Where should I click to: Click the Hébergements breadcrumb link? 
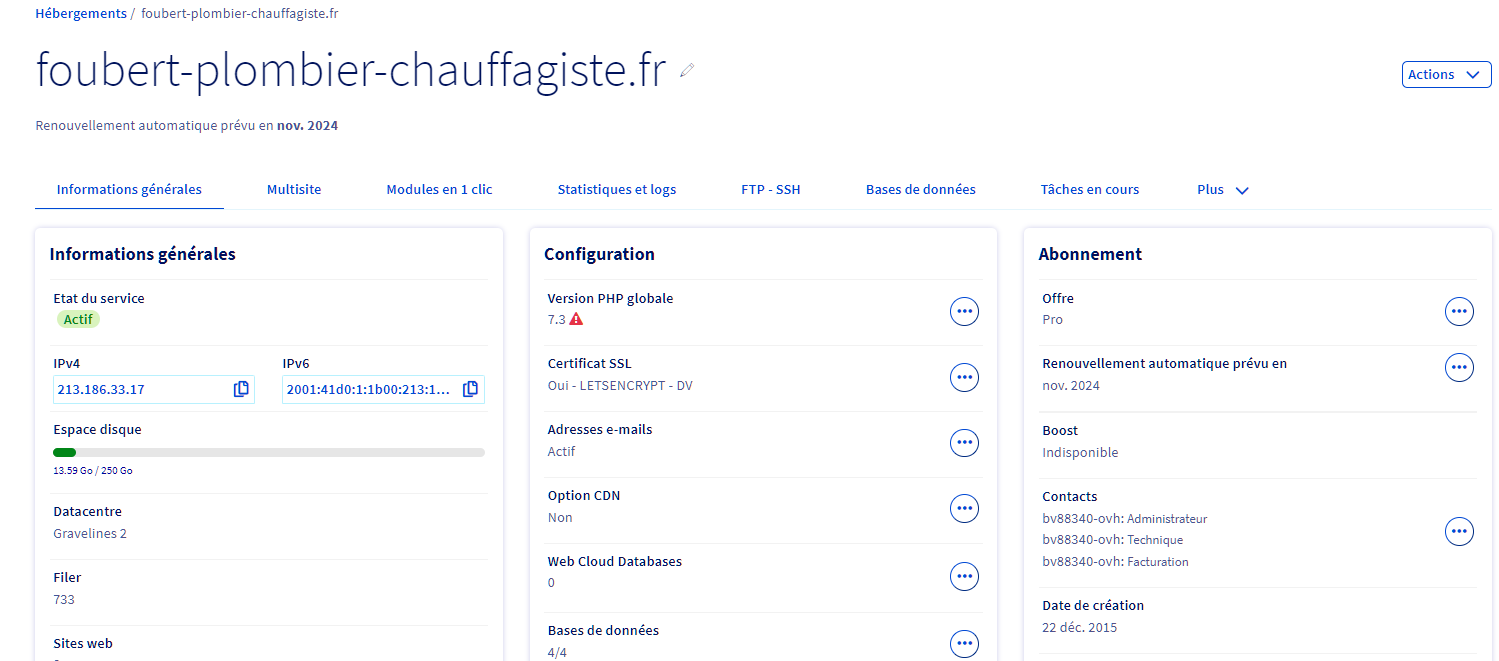coord(81,14)
